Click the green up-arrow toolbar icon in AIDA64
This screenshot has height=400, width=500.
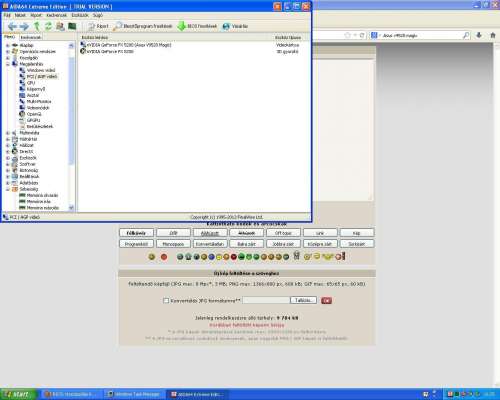coord(37,26)
